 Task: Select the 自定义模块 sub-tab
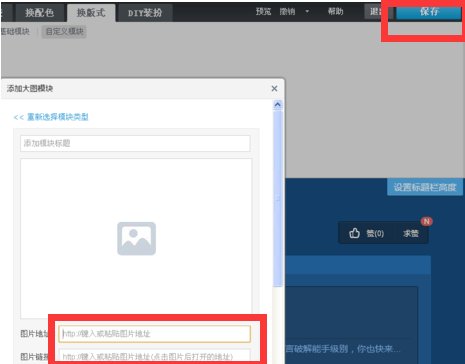(x=64, y=32)
